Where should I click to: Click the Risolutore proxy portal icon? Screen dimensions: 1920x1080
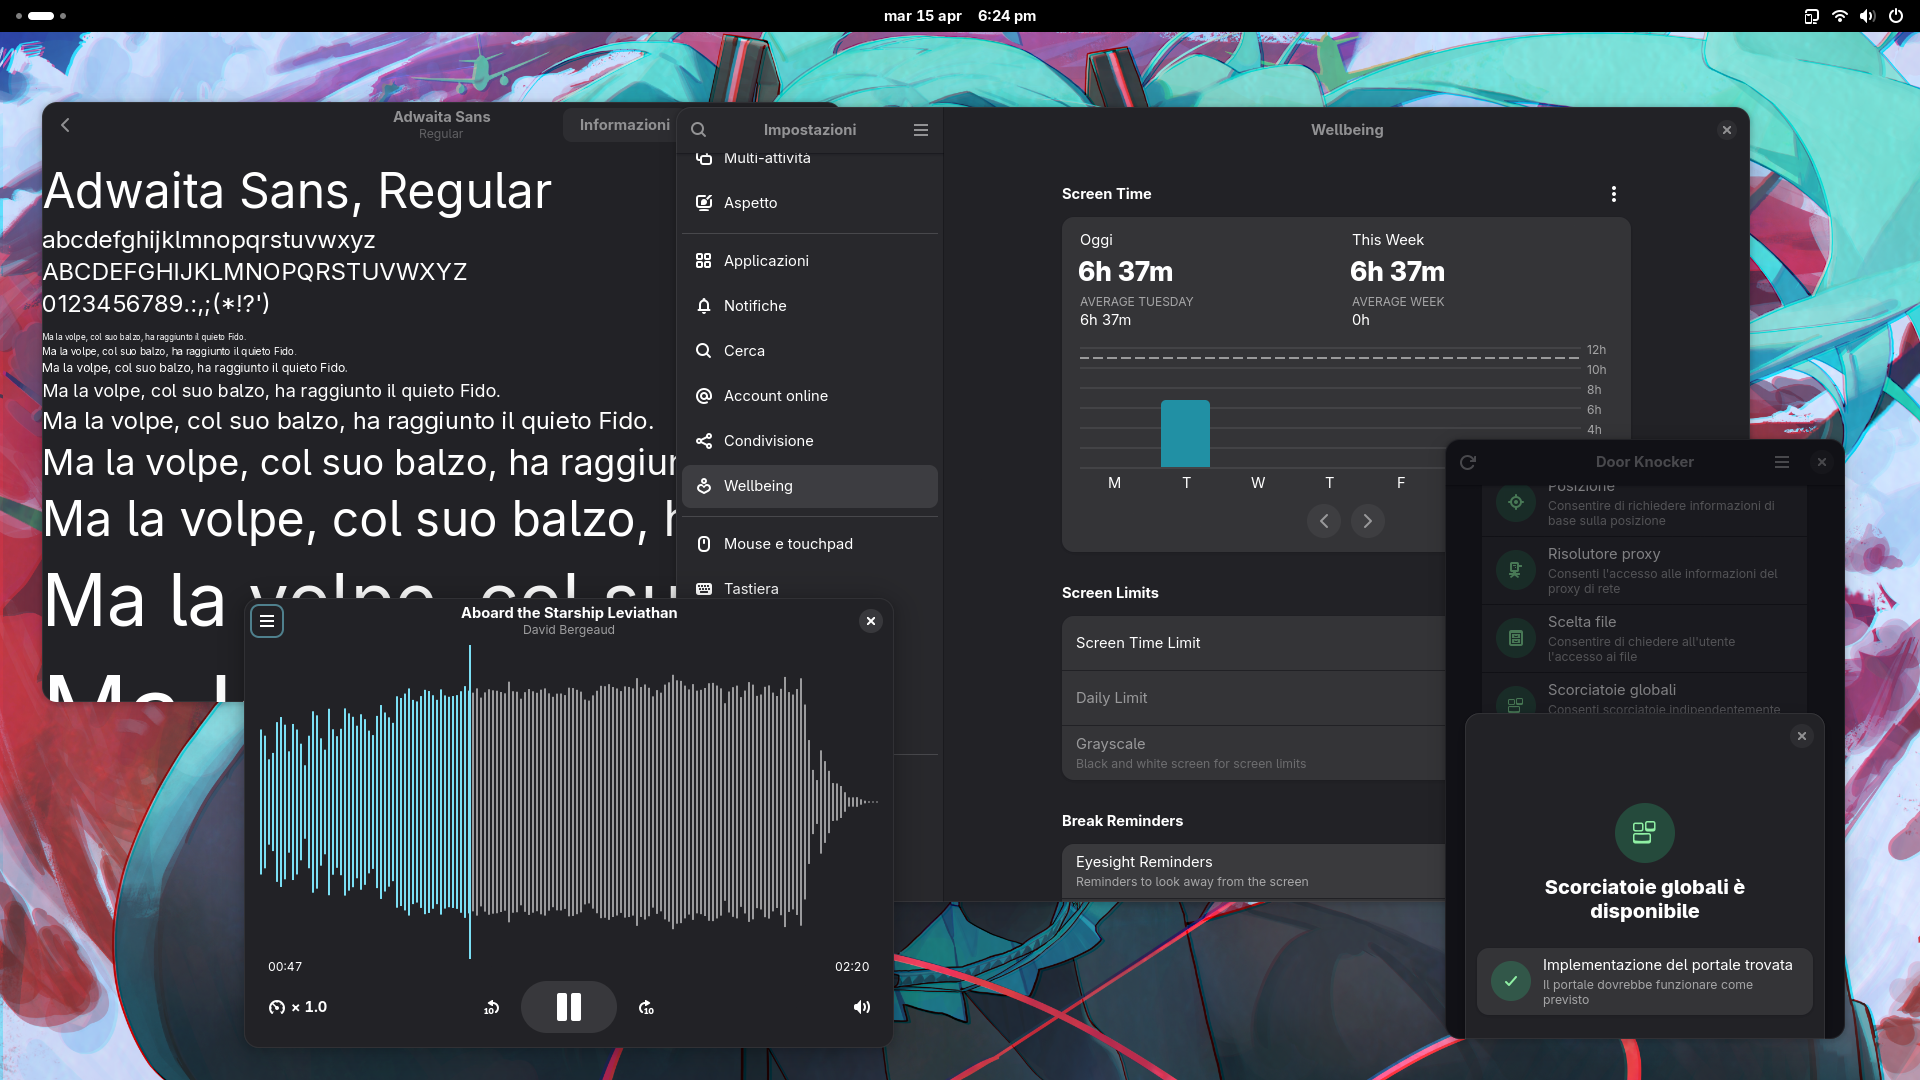[x=1516, y=570]
